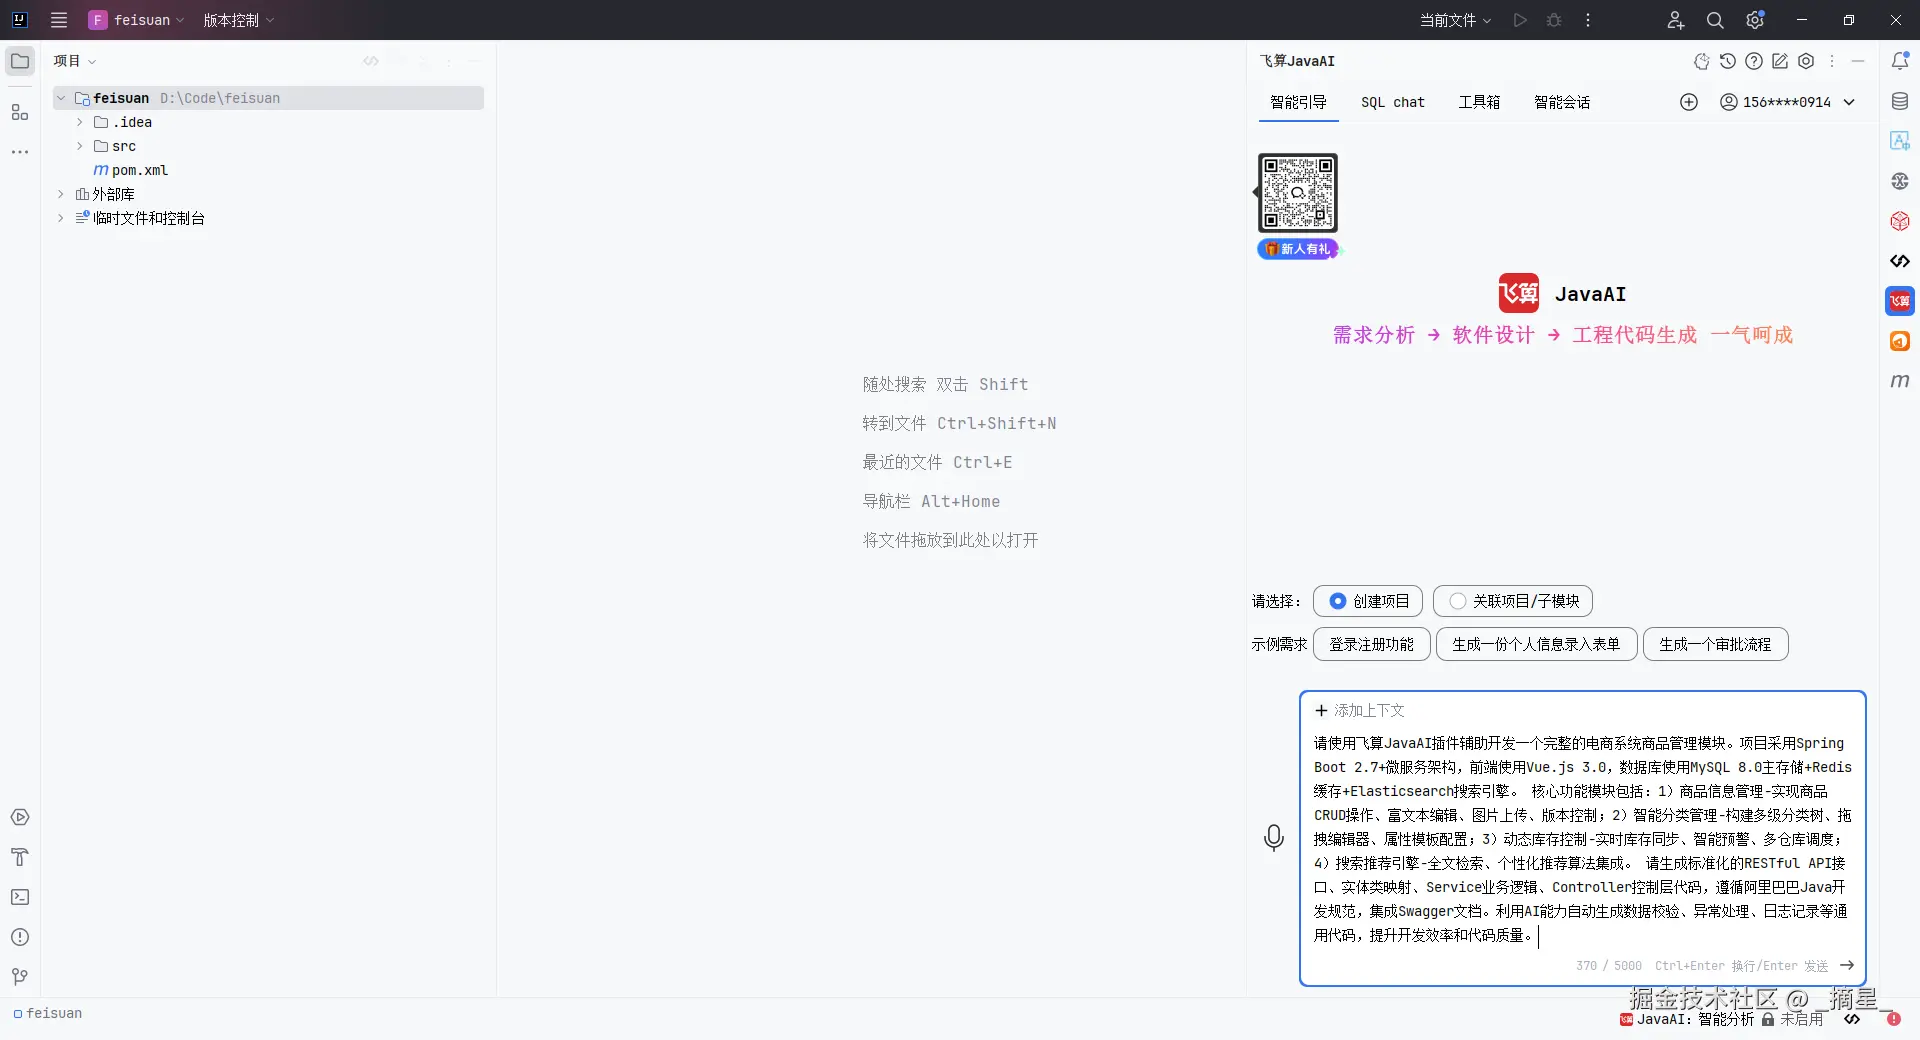Open the Problems tool window

[20, 937]
